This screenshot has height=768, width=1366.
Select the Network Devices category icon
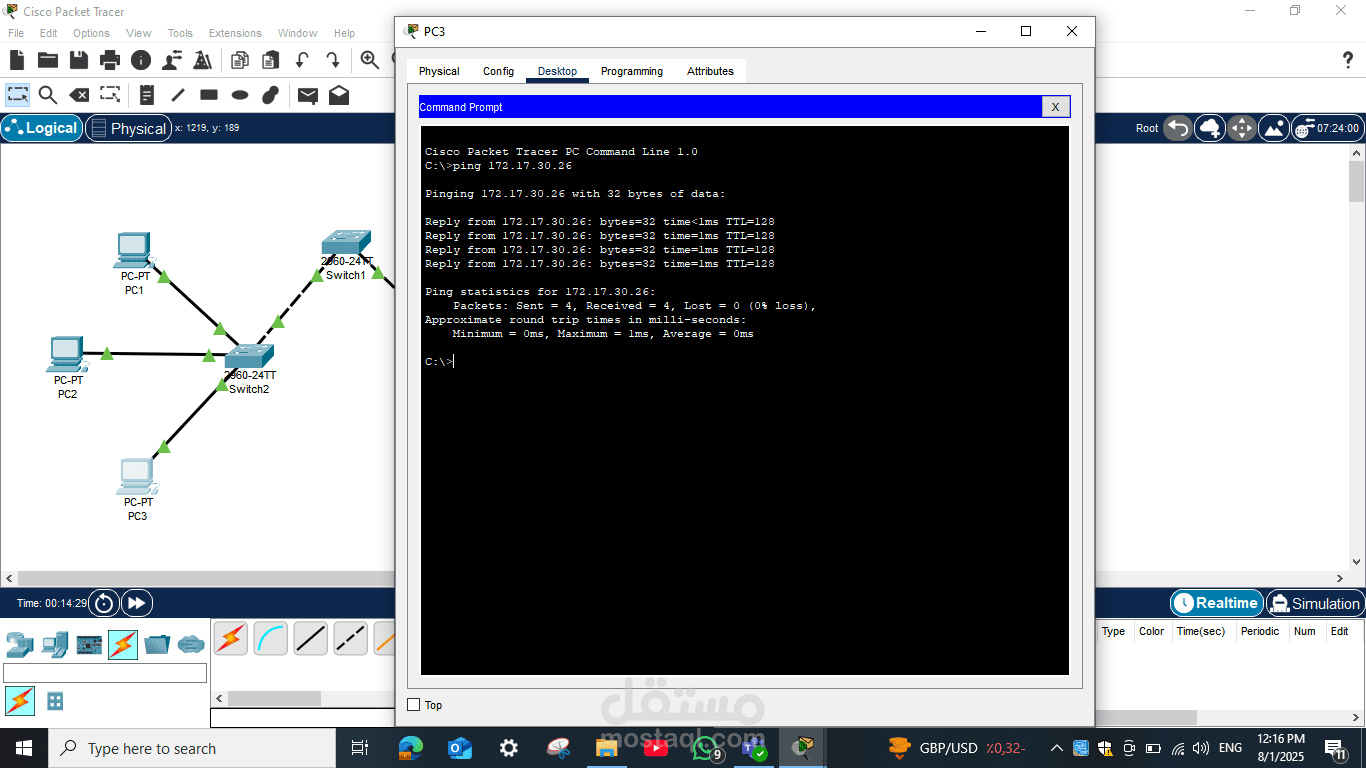[19, 644]
